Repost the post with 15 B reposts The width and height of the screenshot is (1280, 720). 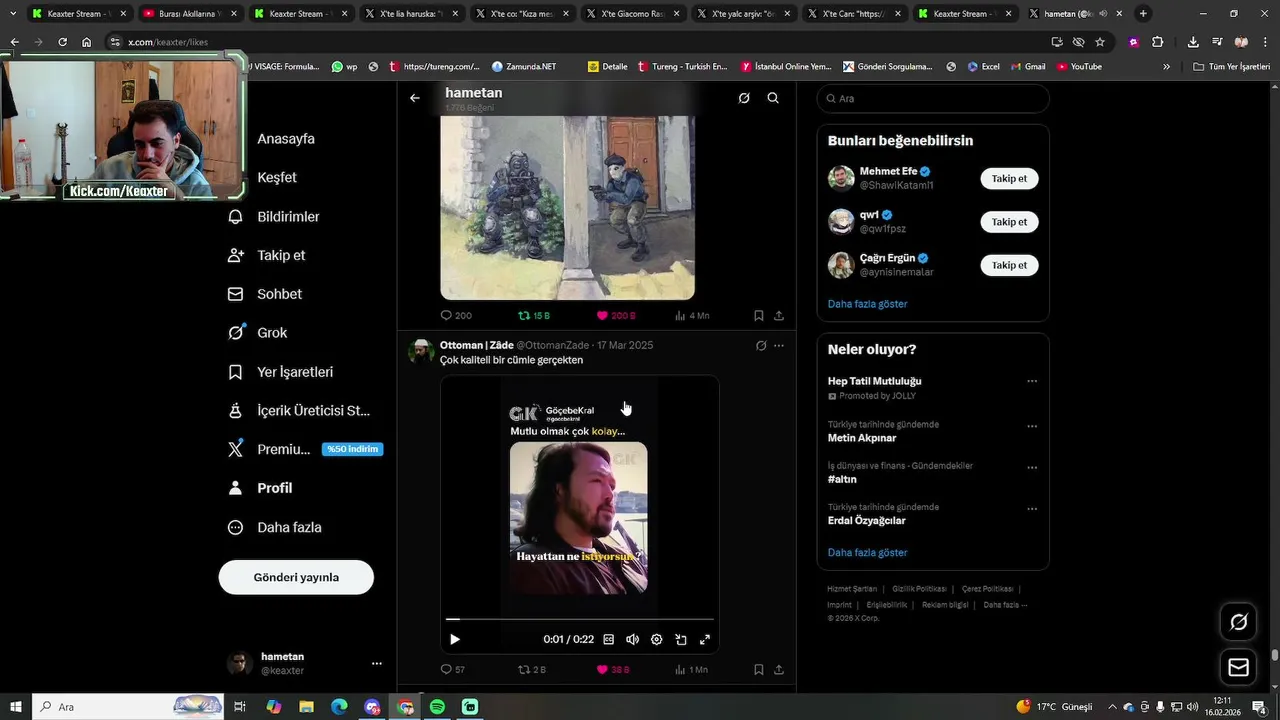534,315
